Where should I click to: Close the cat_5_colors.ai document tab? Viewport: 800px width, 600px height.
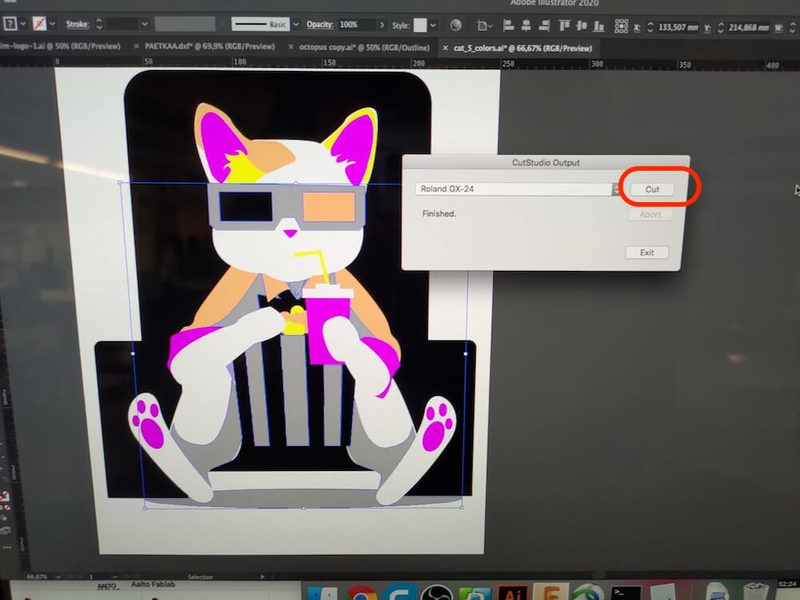coord(446,47)
